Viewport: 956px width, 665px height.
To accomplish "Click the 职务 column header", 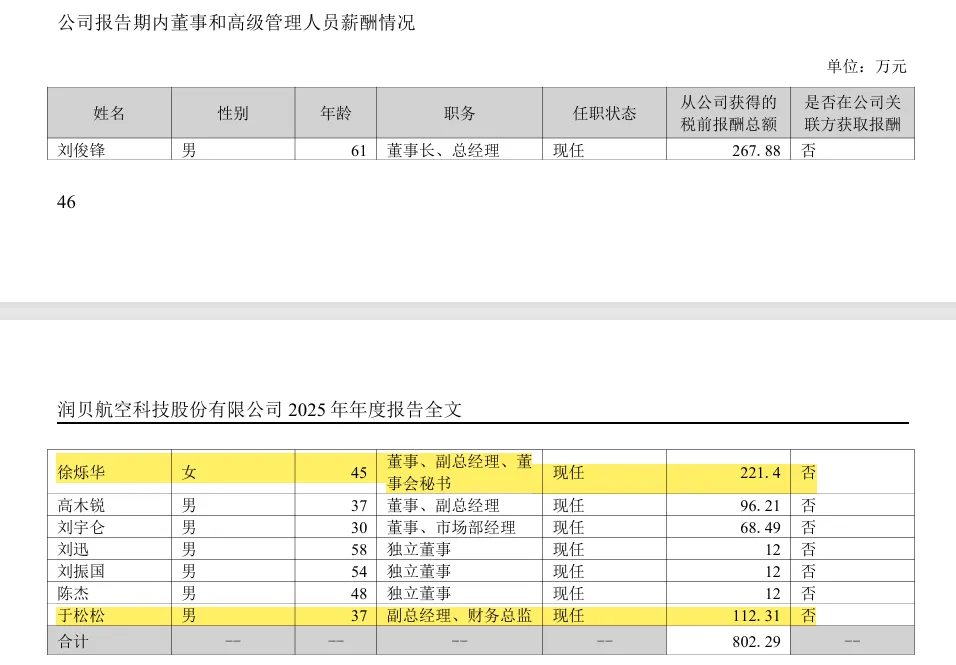I will (x=459, y=113).
